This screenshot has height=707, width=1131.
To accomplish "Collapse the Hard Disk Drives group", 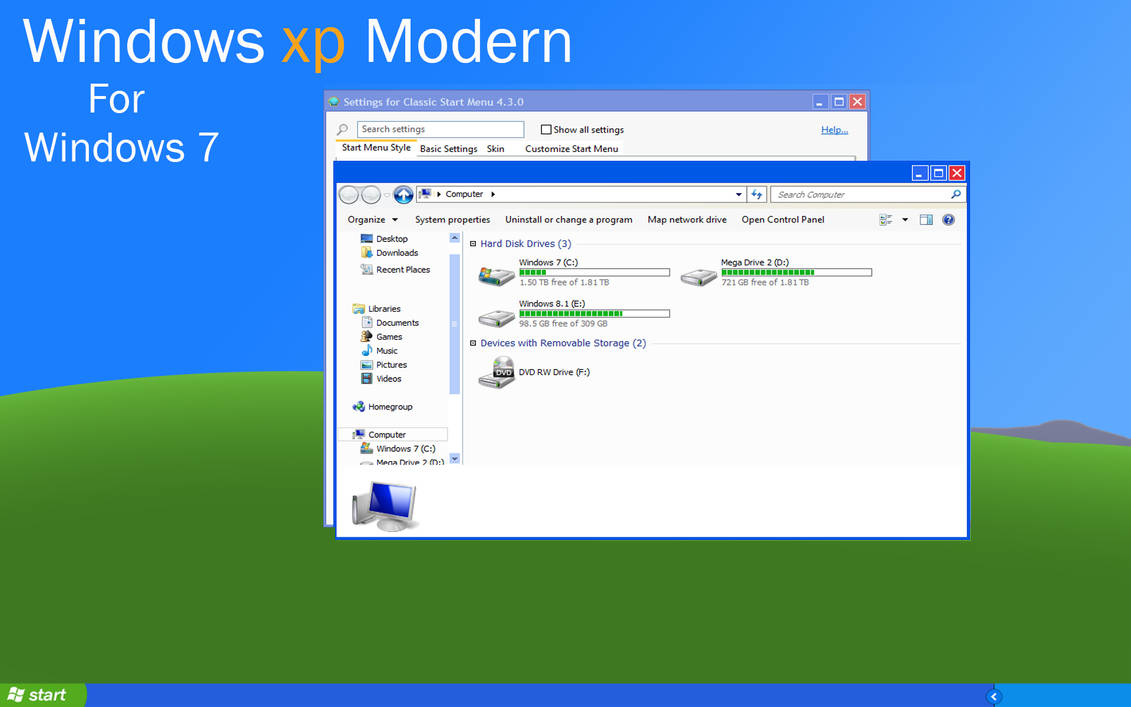I will (x=471, y=243).
